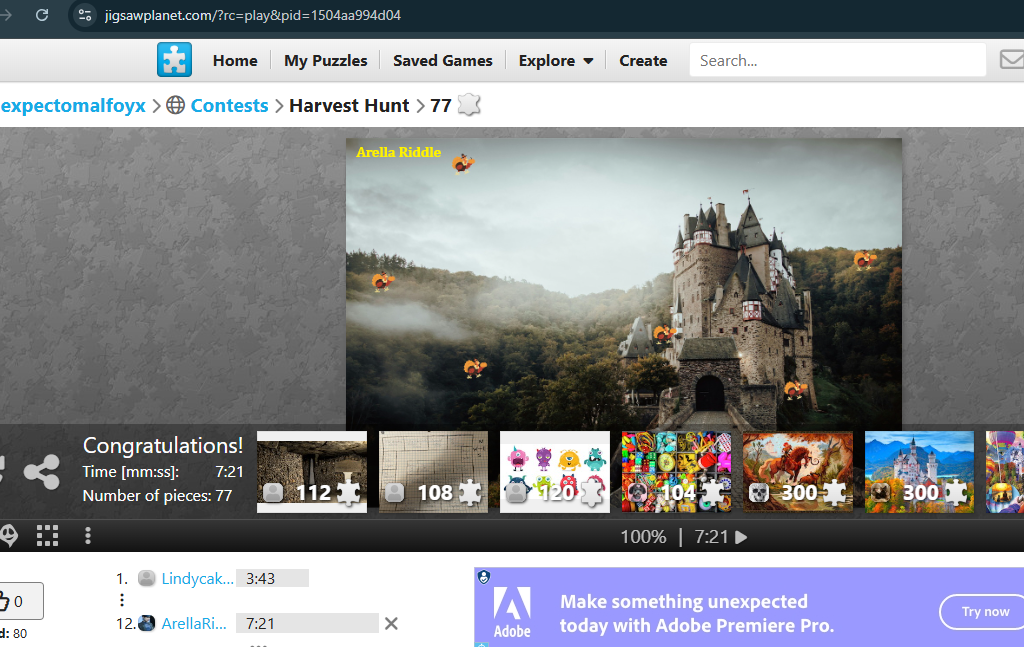Open Lindycak... leaderboard profile link
Screen dimensions: 1024x647
tap(197, 578)
